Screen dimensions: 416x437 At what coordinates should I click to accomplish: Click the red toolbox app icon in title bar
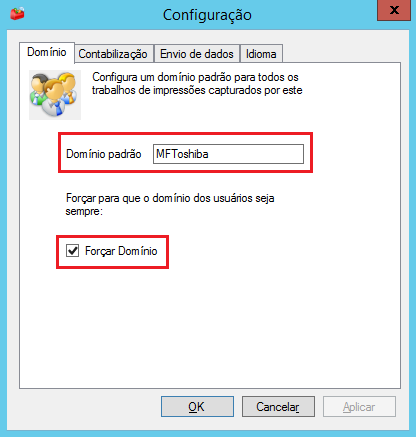(17, 13)
